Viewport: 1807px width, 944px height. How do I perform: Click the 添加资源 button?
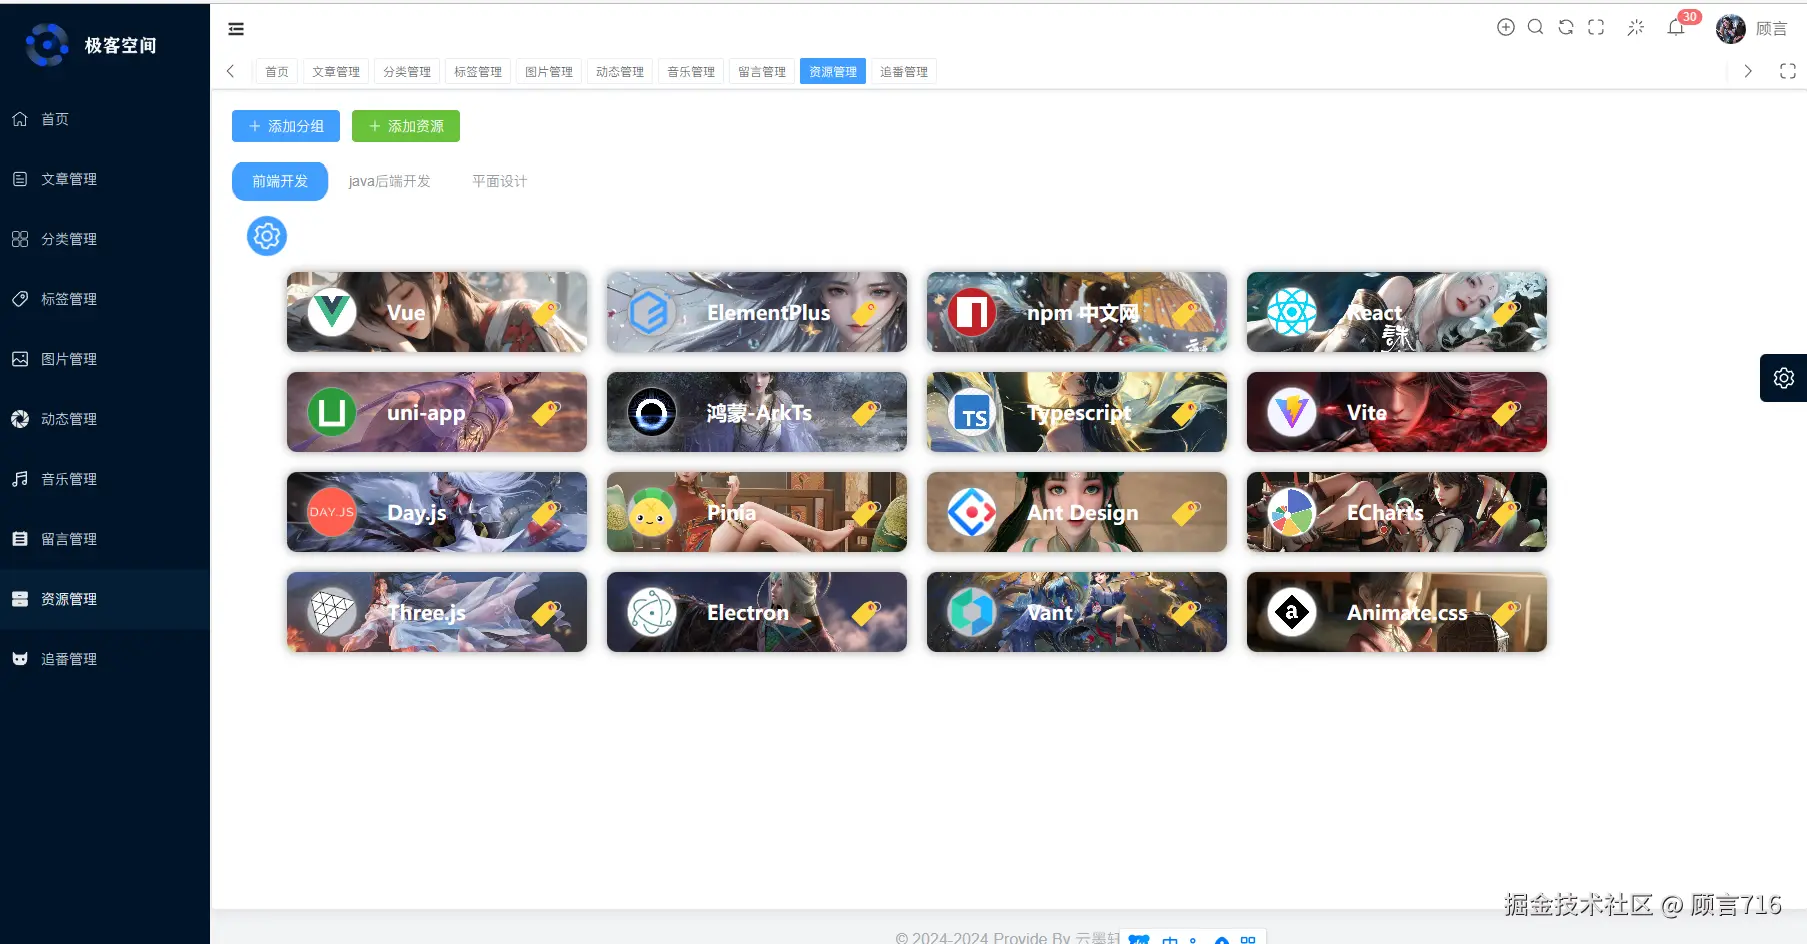pyautogui.click(x=406, y=126)
